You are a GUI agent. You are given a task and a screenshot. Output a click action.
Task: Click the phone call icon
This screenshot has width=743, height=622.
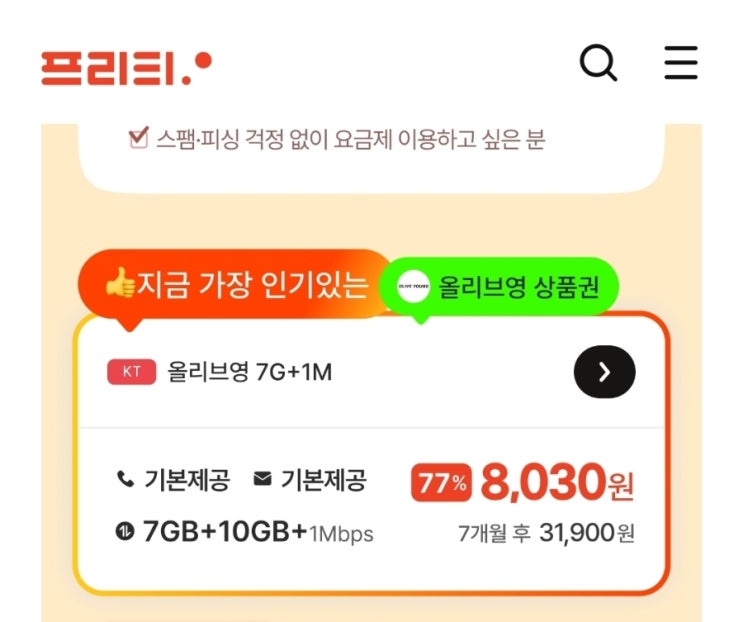[x=125, y=479]
